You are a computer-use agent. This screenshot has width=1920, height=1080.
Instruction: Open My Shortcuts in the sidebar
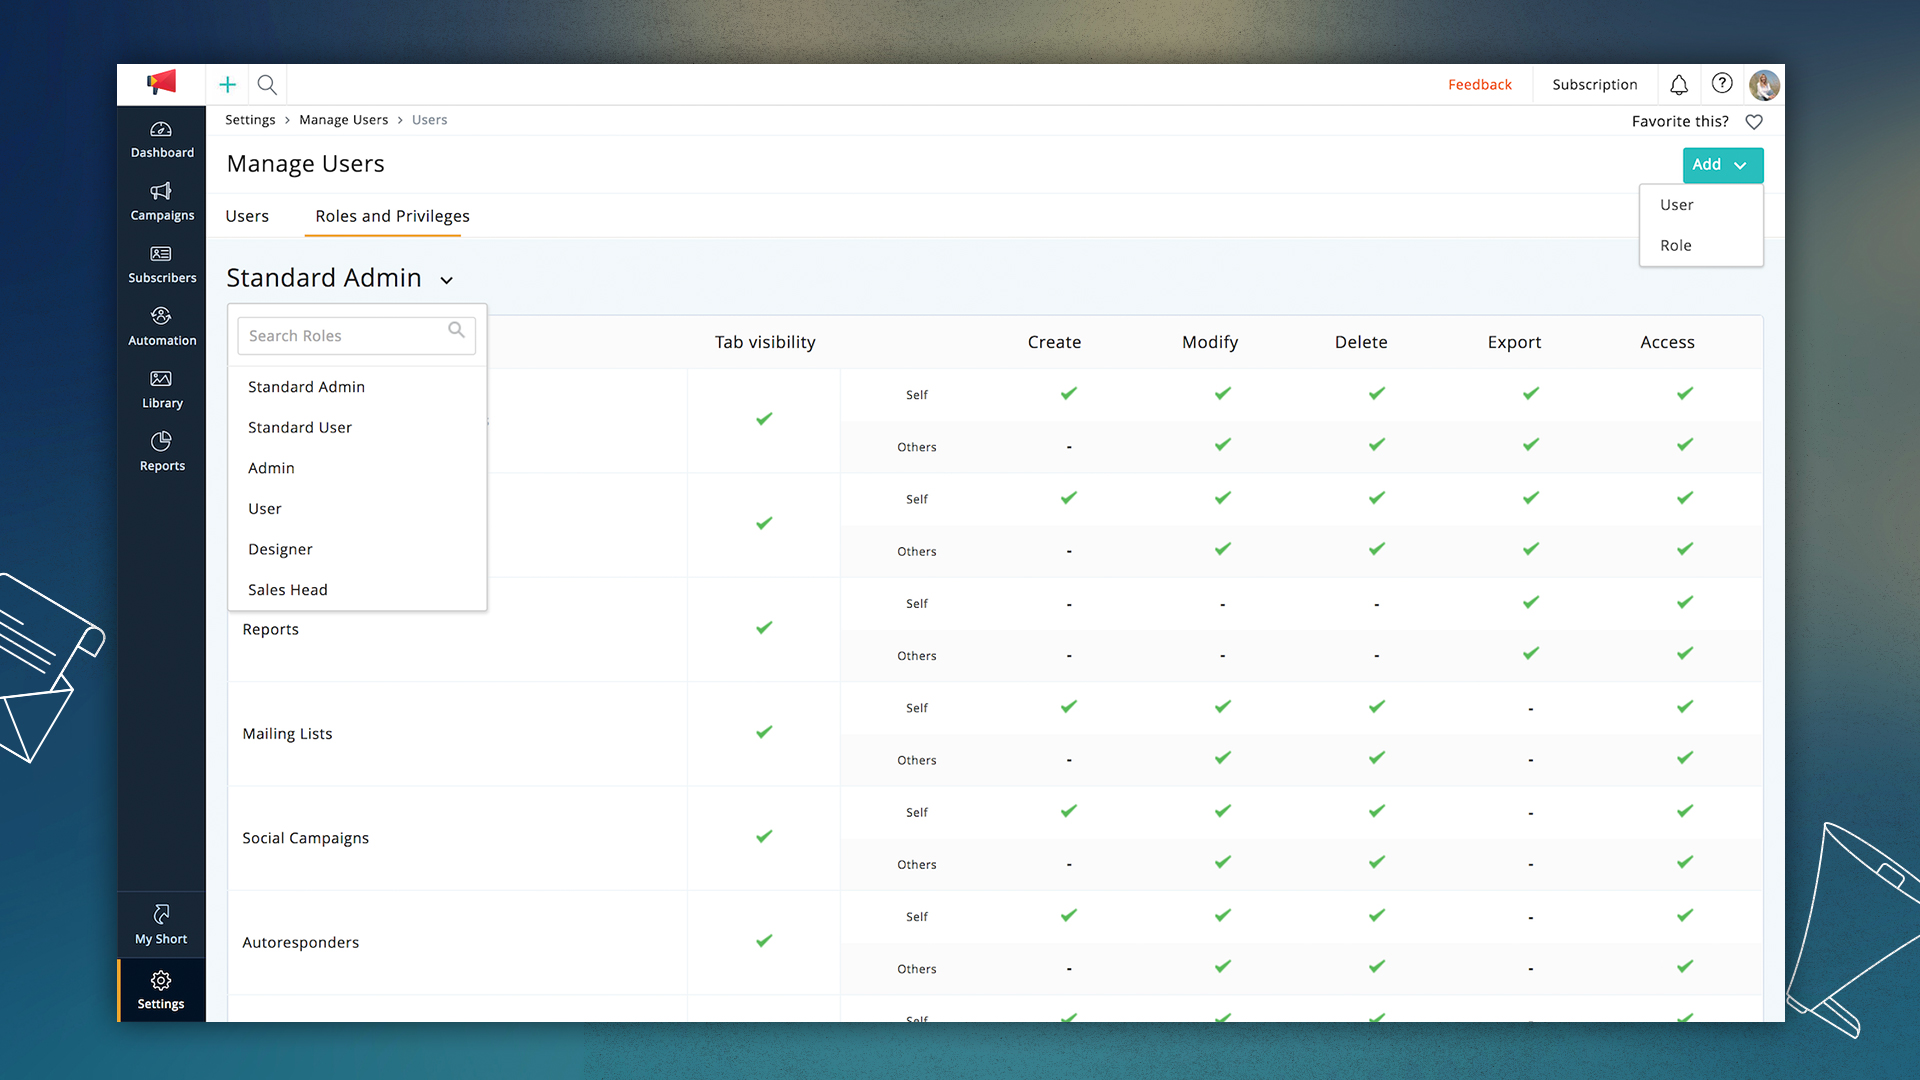[161, 924]
